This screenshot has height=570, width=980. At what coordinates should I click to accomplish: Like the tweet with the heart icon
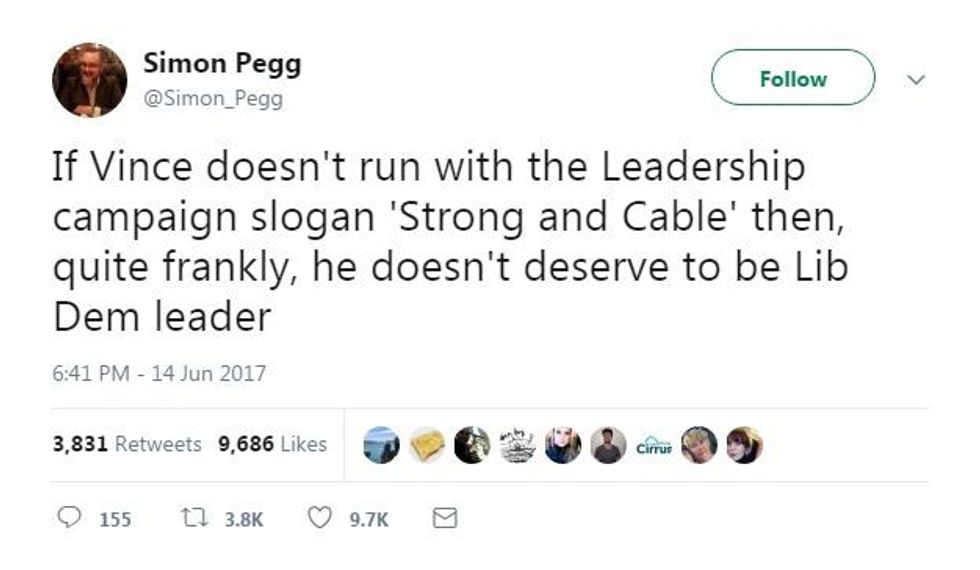click(x=320, y=518)
